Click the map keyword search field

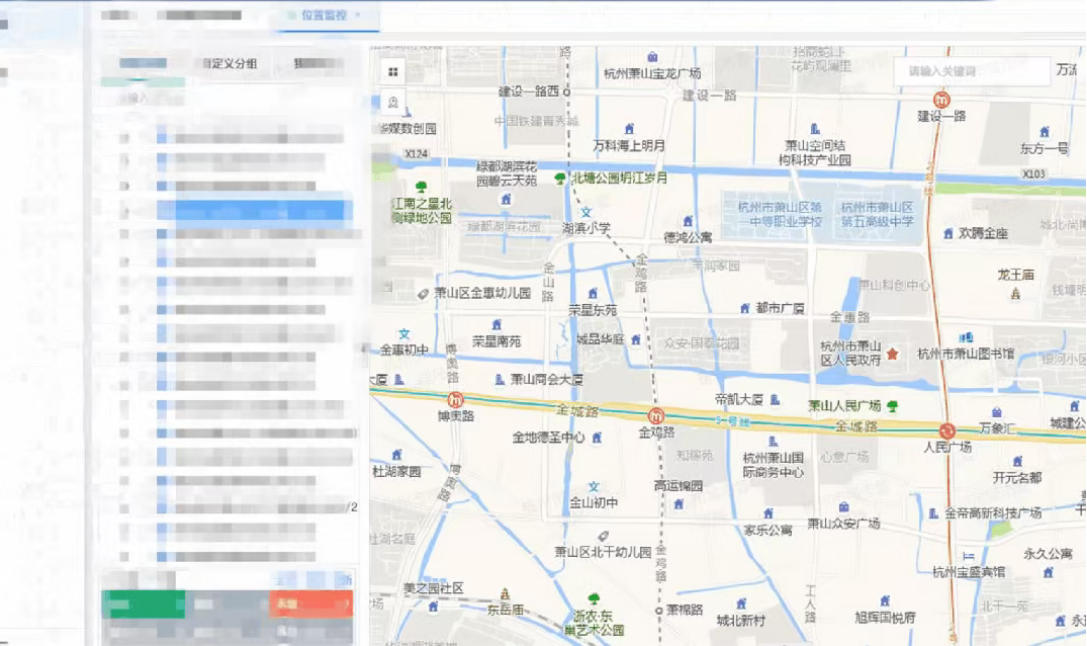point(968,71)
